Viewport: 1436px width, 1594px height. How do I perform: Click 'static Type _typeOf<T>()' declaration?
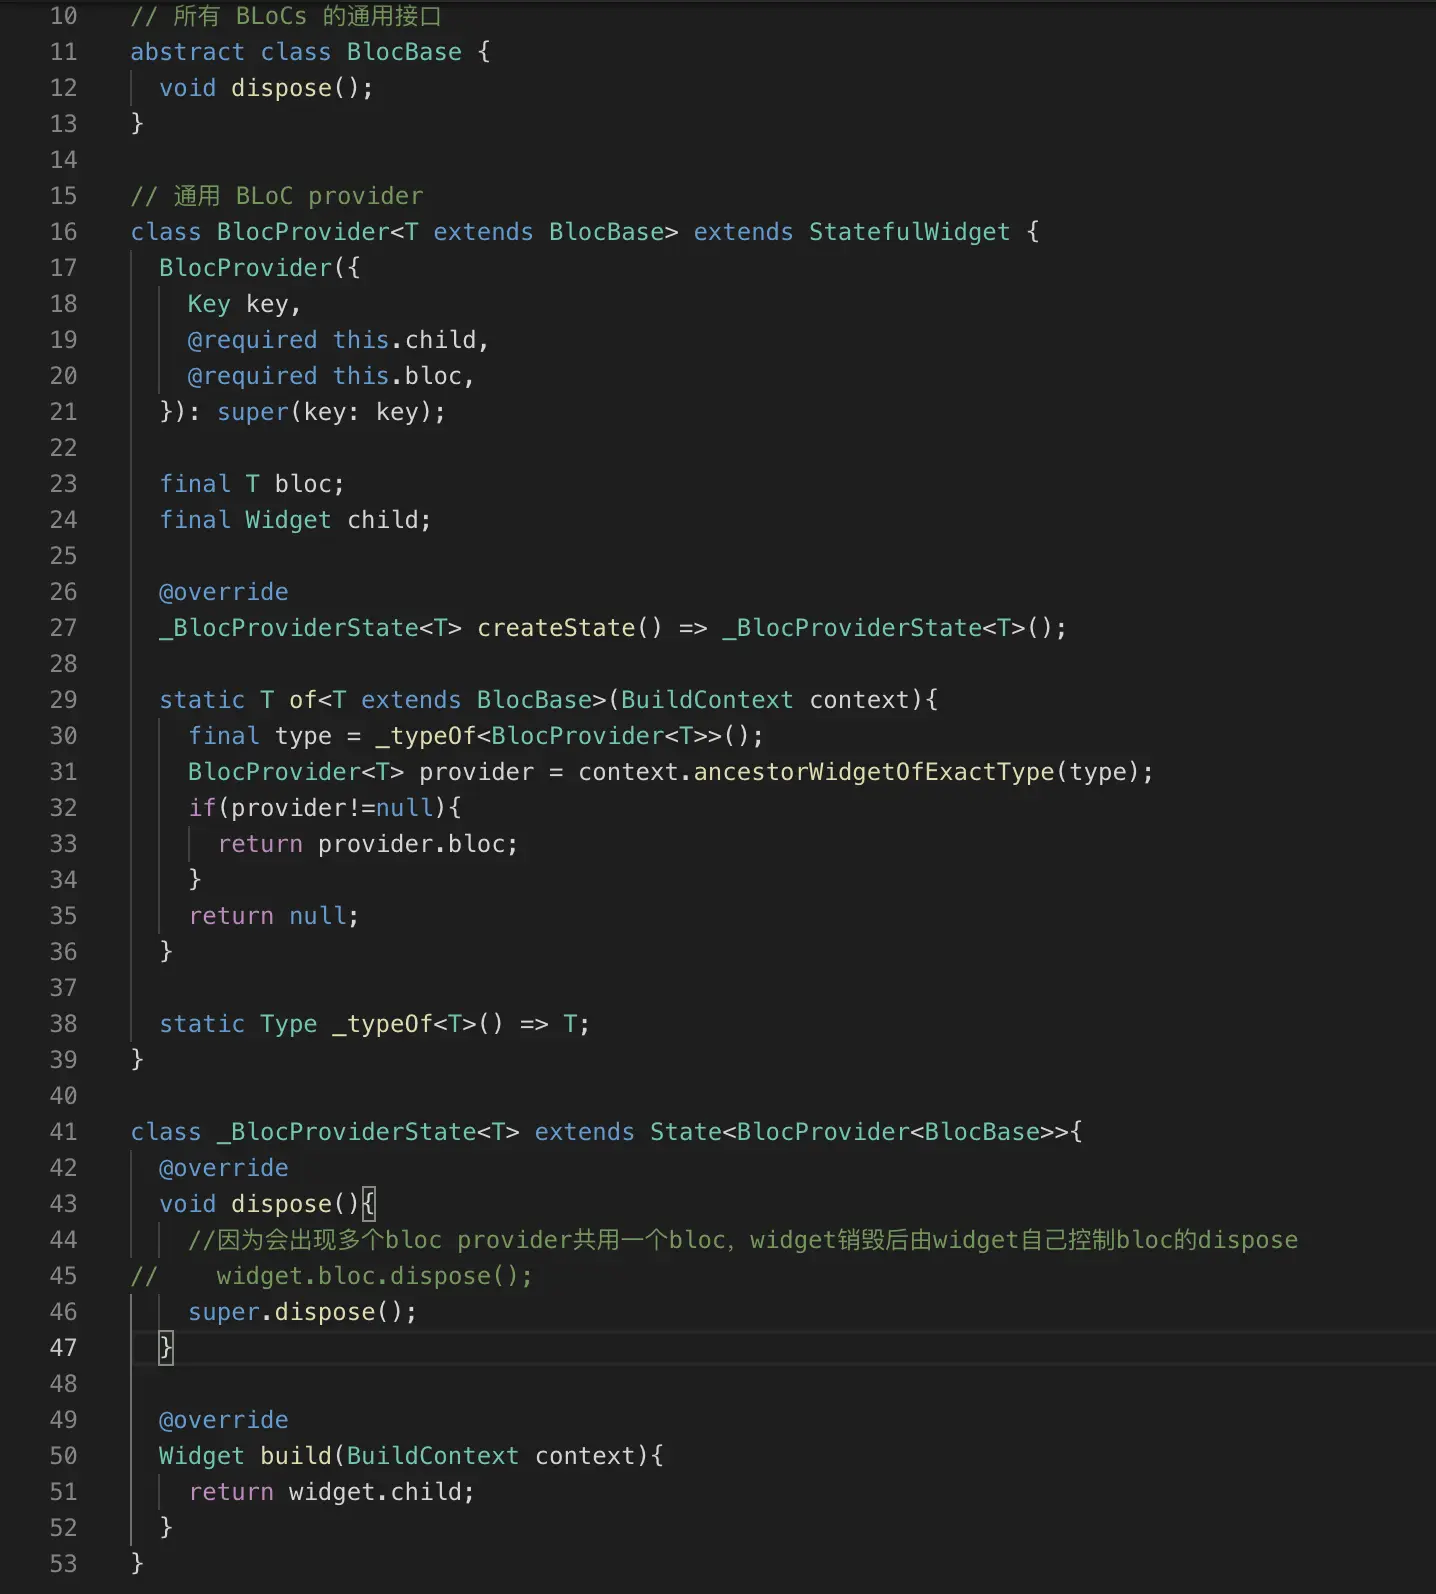point(331,1024)
